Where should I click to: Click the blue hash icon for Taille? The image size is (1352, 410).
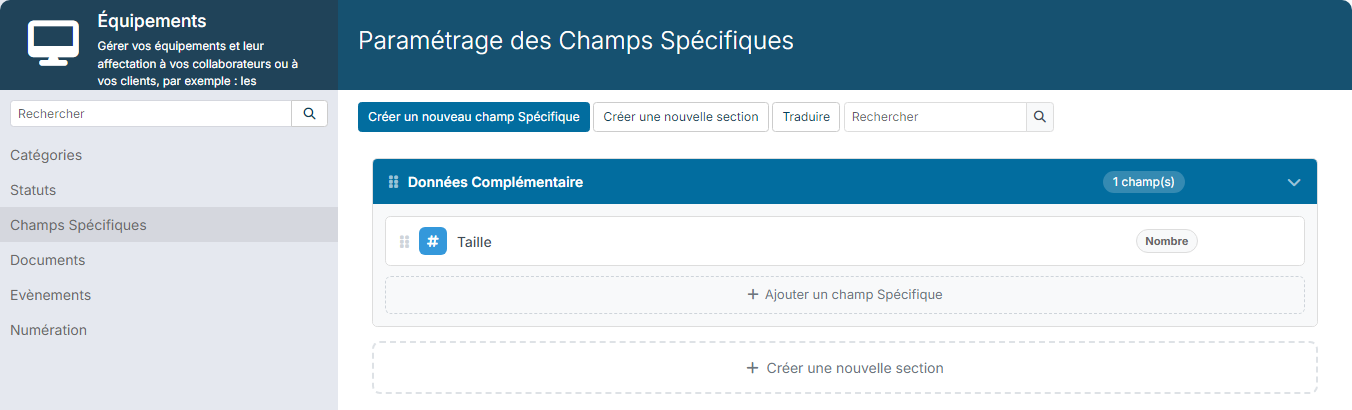pos(433,241)
